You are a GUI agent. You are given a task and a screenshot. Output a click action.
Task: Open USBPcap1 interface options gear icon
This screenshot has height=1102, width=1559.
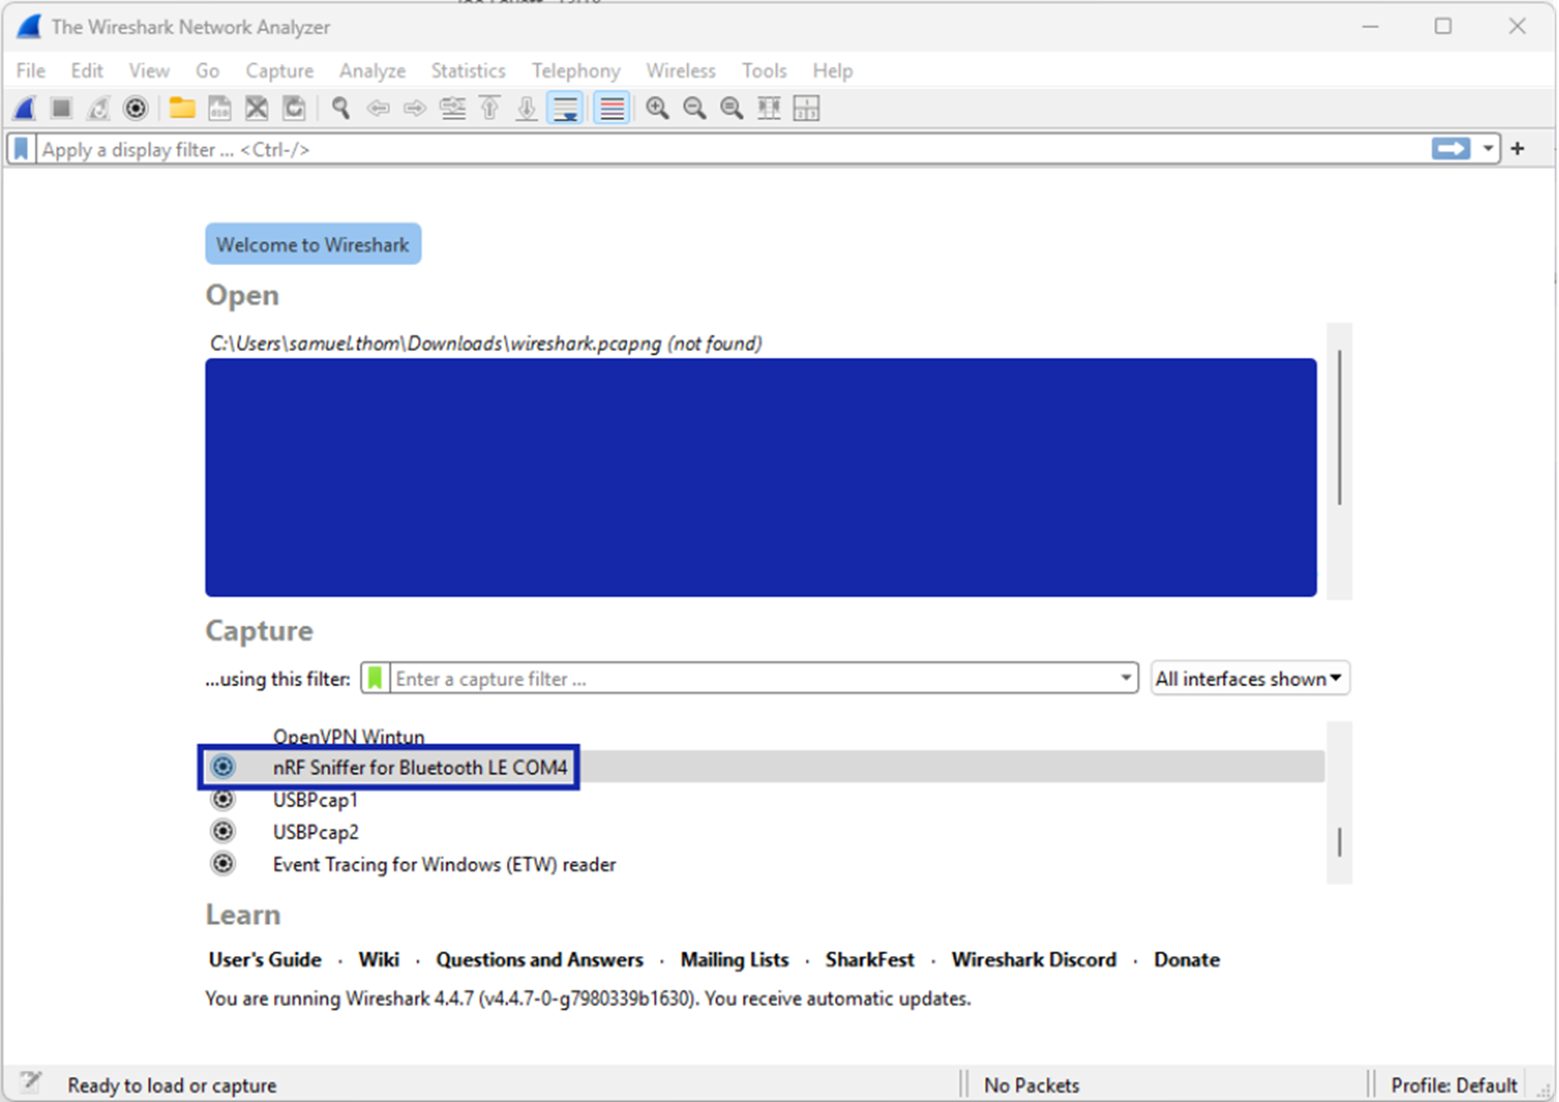pos(223,799)
